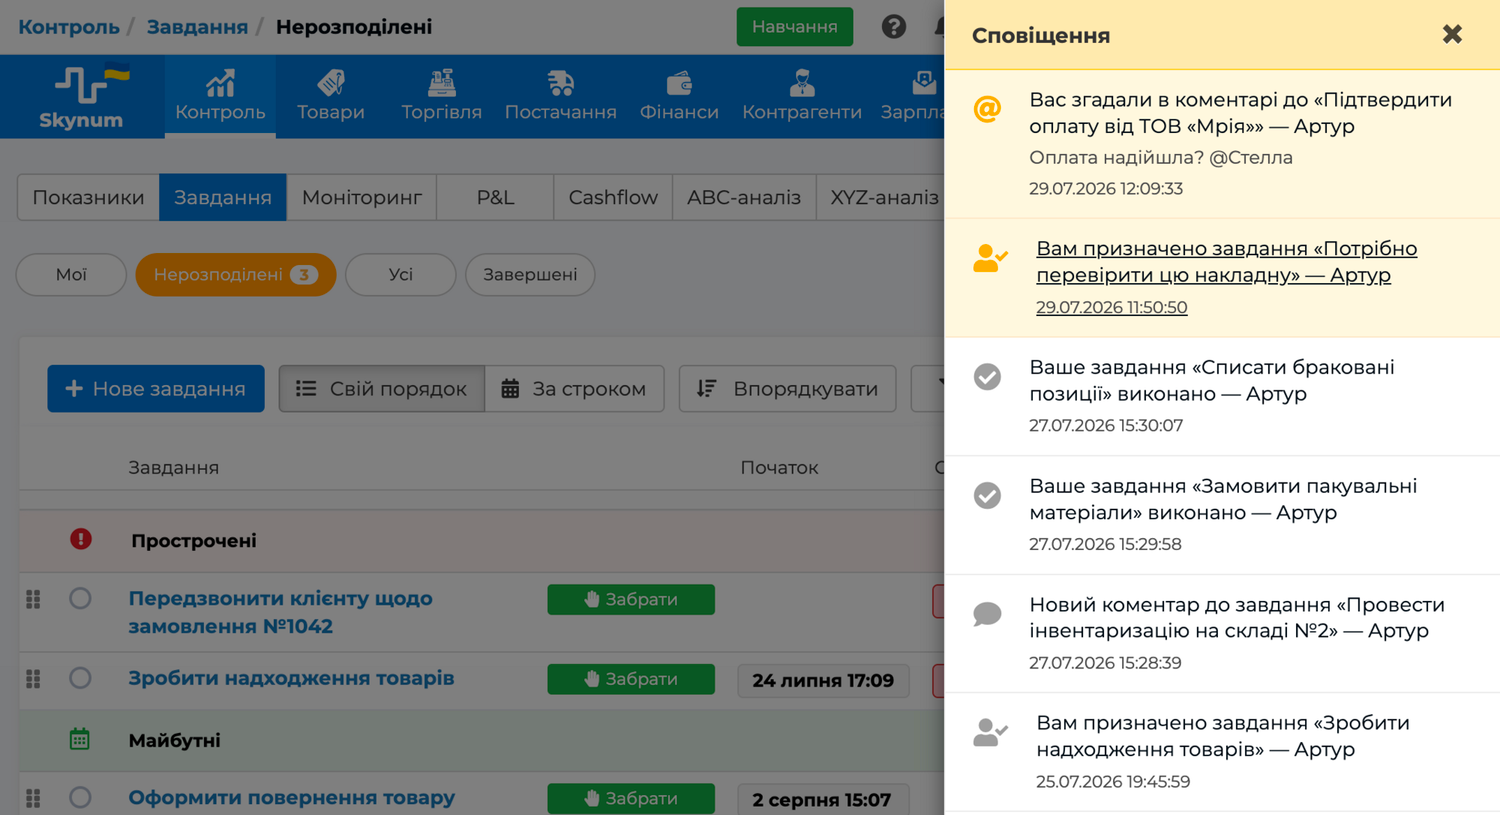Open the Зарплата module

(912, 97)
